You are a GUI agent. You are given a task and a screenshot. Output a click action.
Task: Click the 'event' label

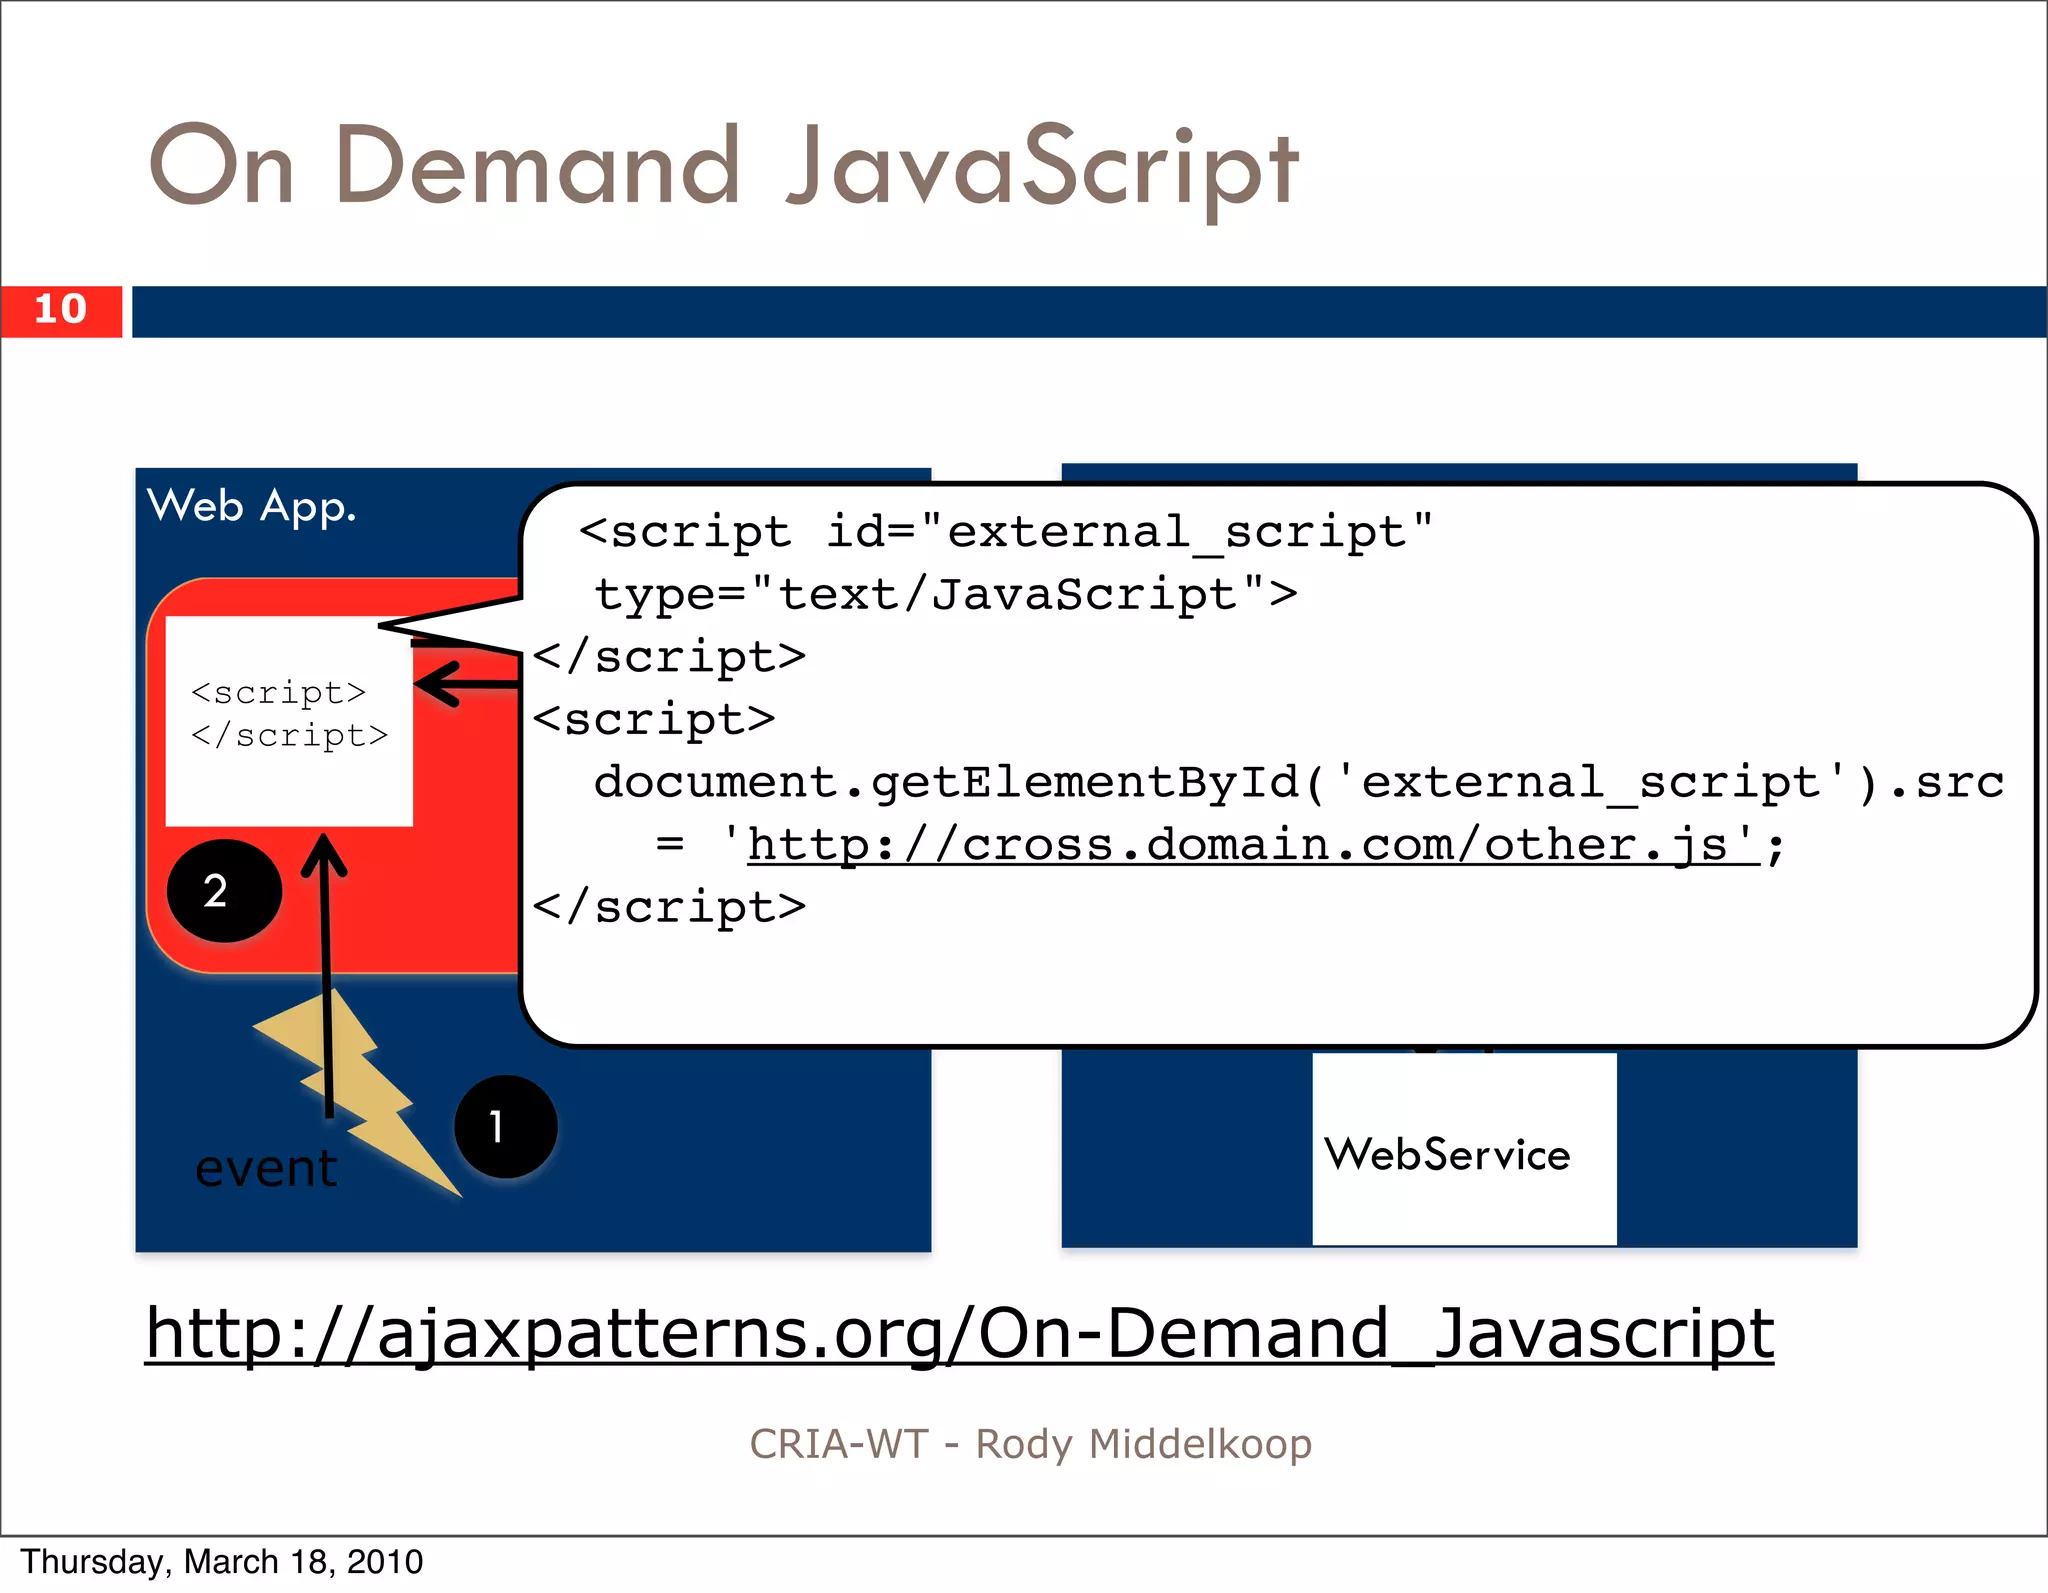266,1168
